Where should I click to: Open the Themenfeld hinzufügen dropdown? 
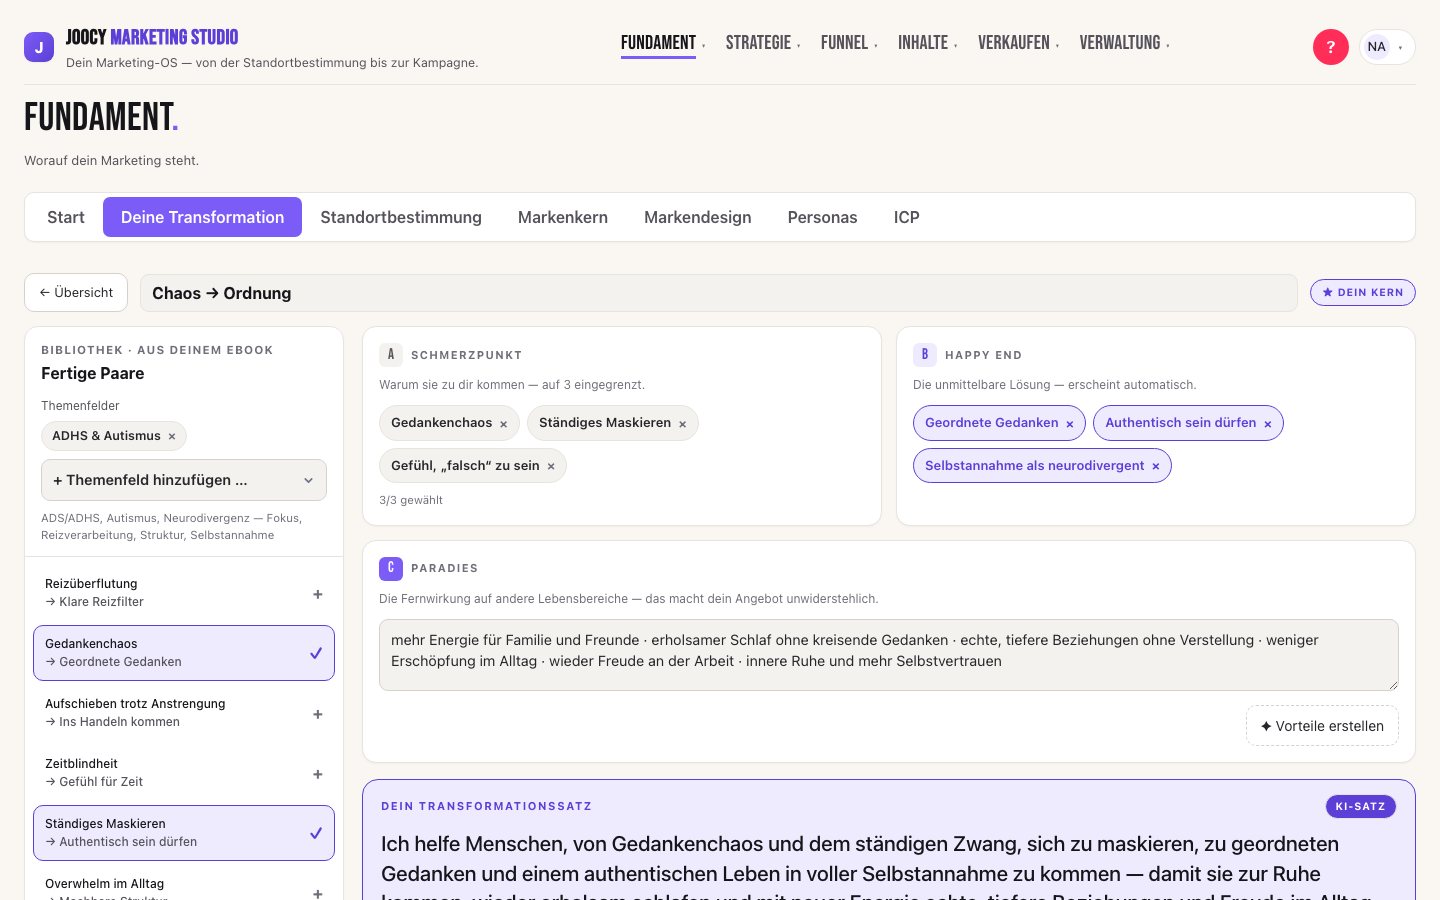(184, 480)
